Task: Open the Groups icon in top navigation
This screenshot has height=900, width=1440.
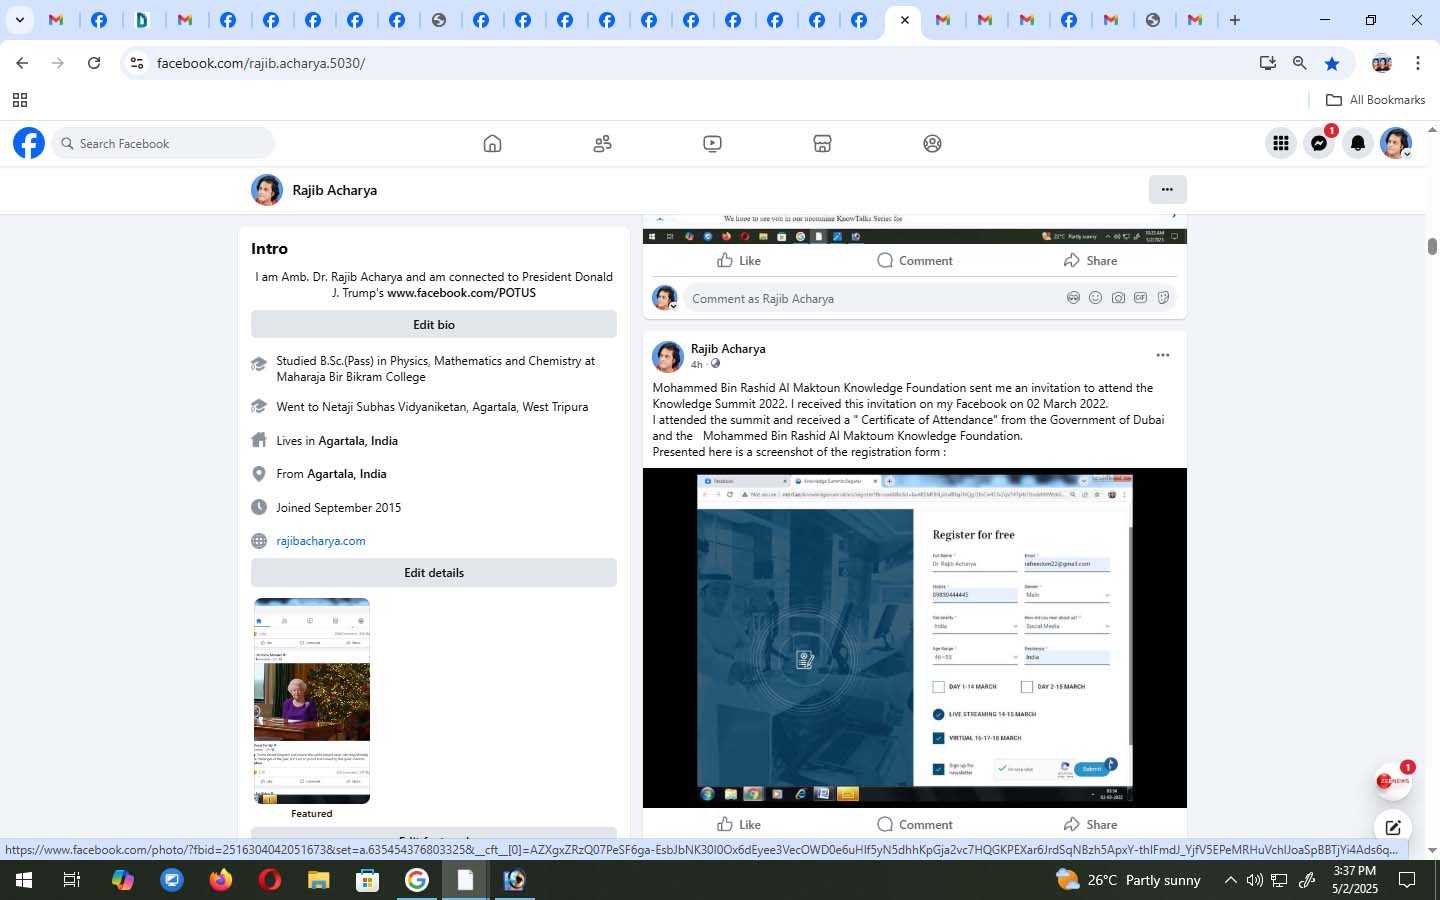Action: point(932,143)
